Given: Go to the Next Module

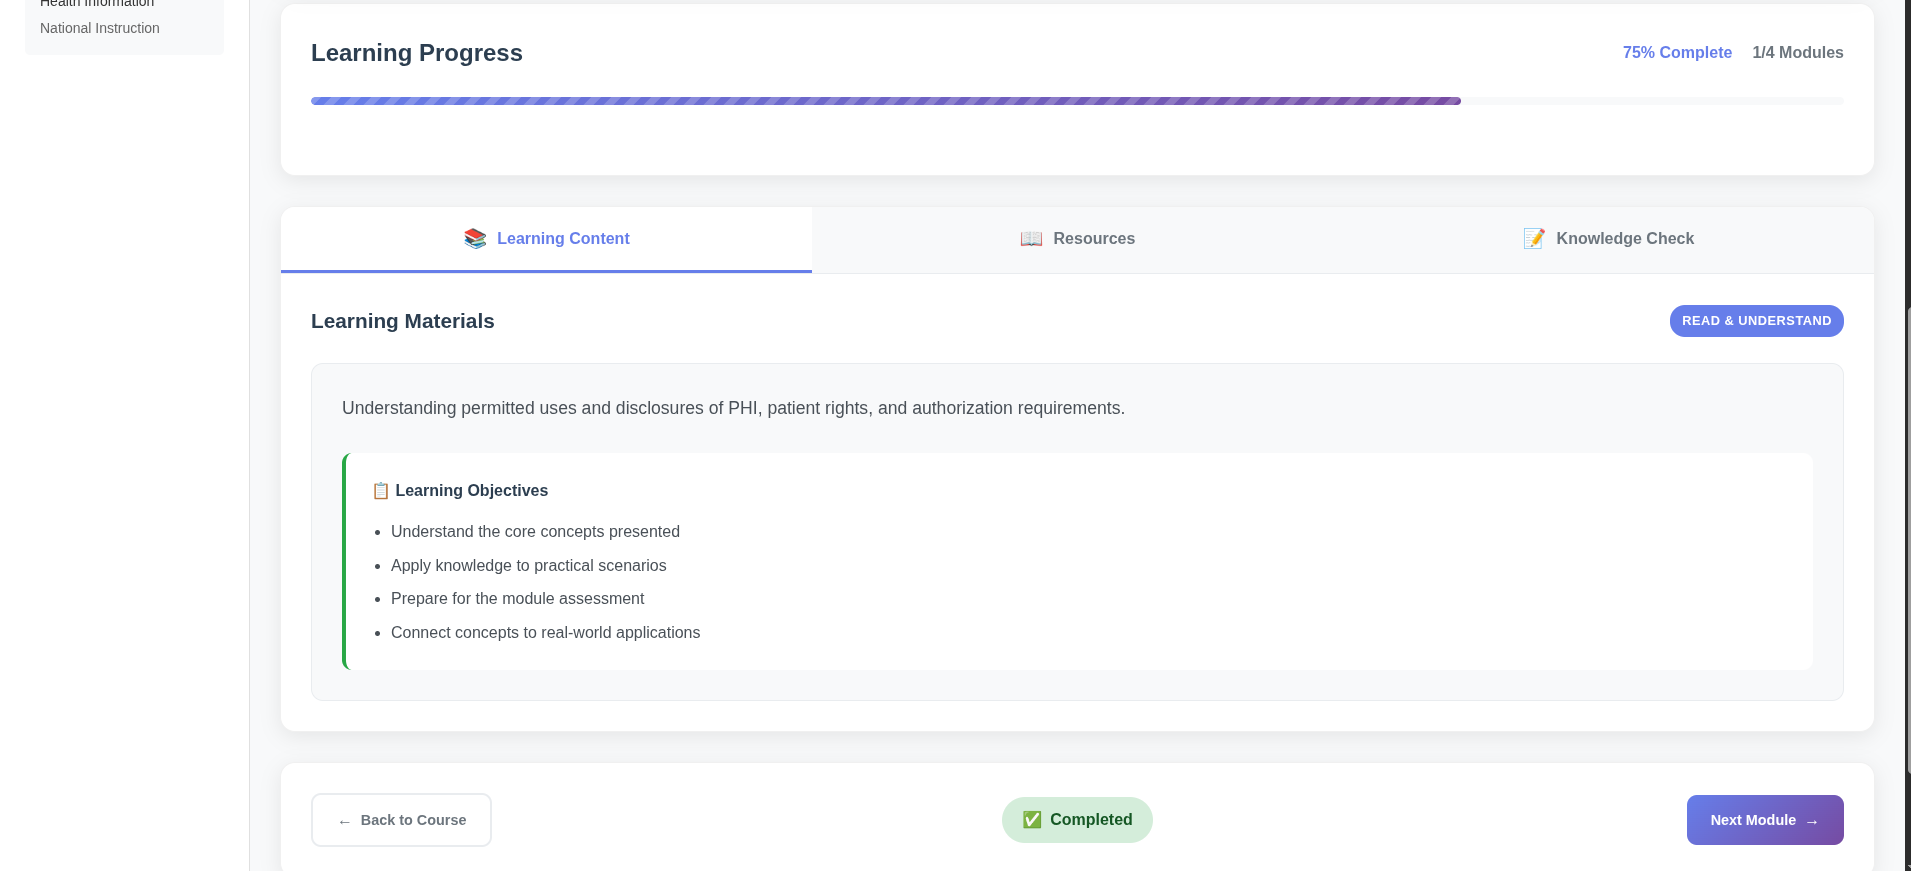Looking at the screenshot, I should [1764, 820].
